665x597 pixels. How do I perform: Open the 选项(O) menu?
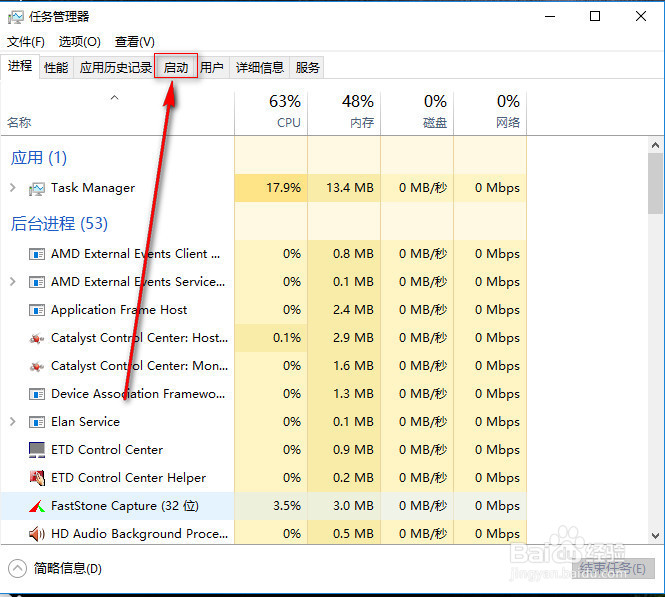79,42
